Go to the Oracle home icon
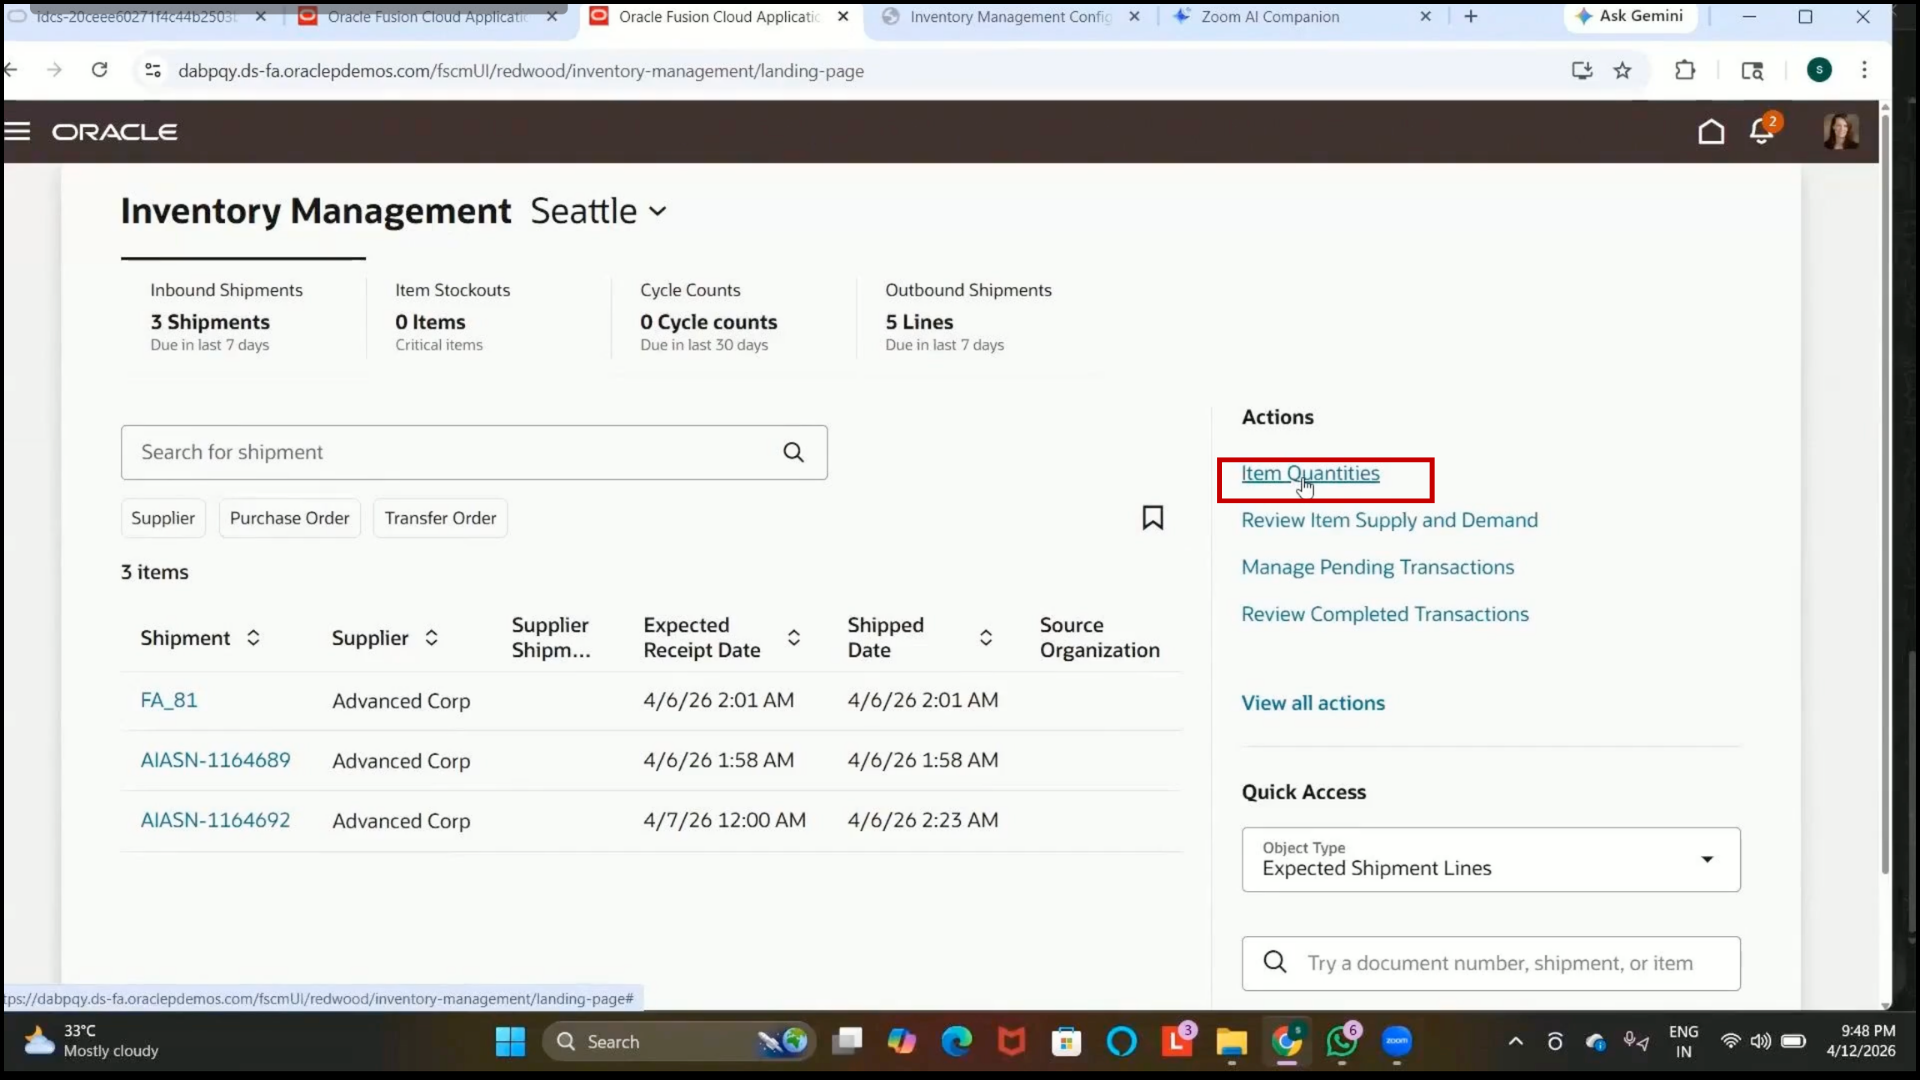 [1711, 131]
